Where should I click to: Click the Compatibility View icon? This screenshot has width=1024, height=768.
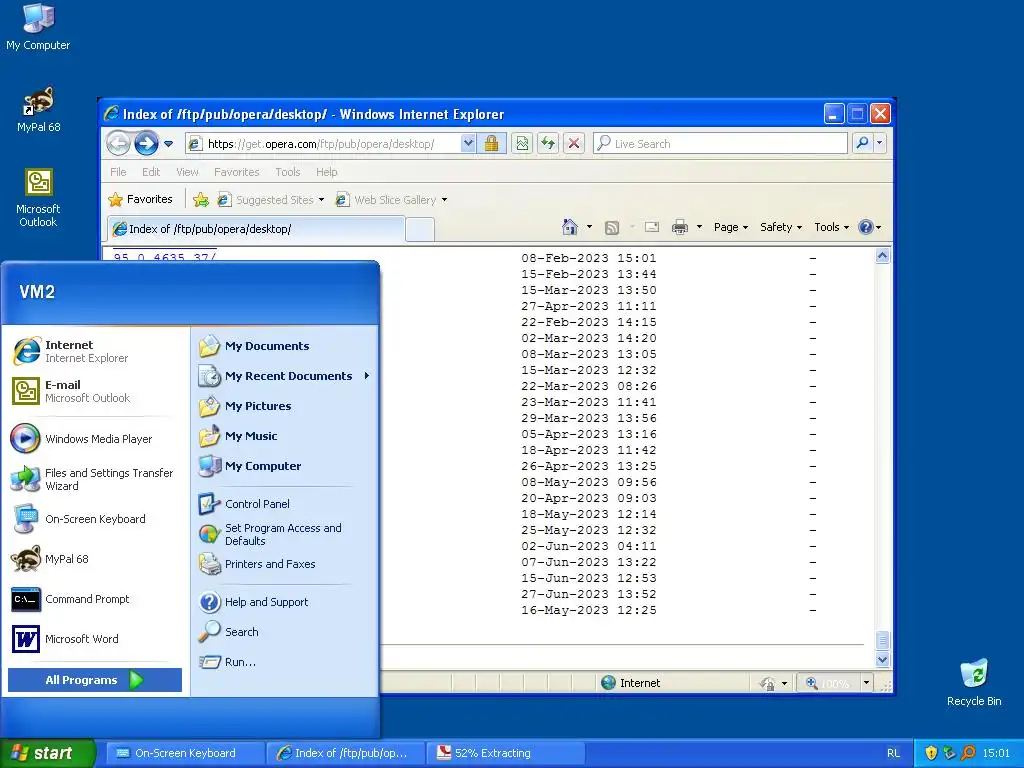click(522, 144)
